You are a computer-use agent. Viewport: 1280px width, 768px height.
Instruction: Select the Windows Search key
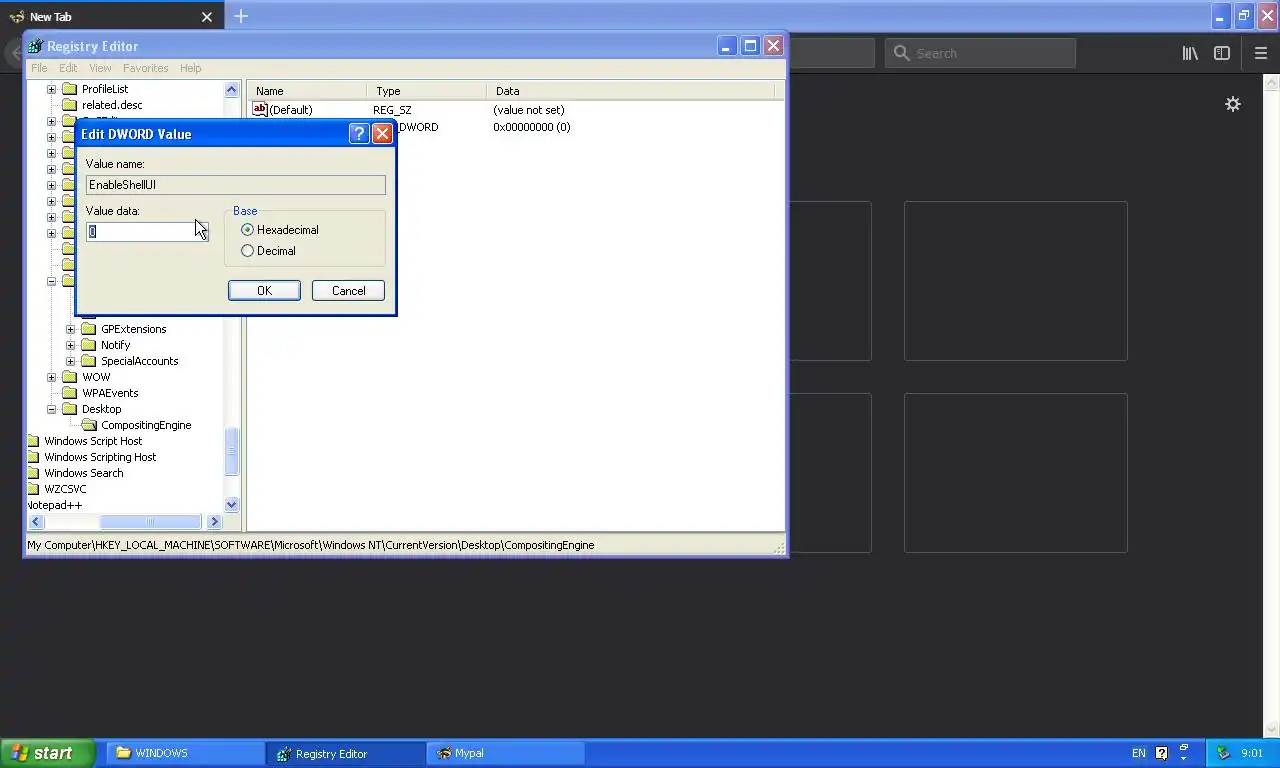pyautogui.click(x=84, y=473)
